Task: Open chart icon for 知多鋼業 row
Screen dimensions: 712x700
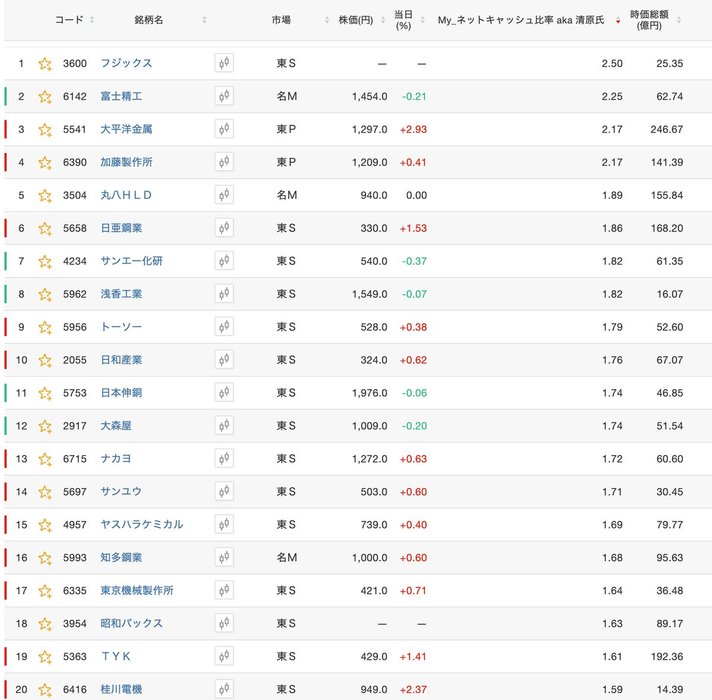Action: pyautogui.click(x=224, y=557)
